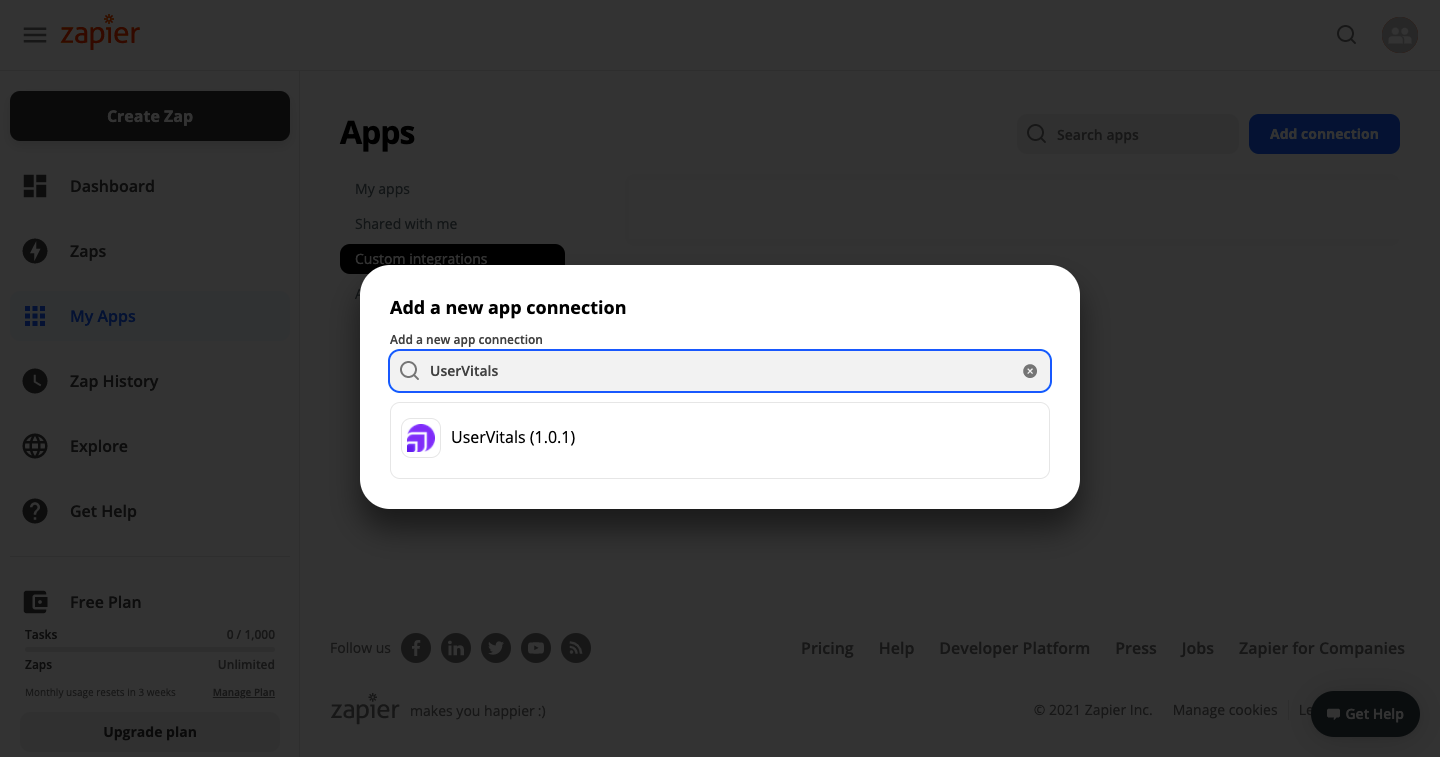Click the Add connection button

pyautogui.click(x=1324, y=134)
